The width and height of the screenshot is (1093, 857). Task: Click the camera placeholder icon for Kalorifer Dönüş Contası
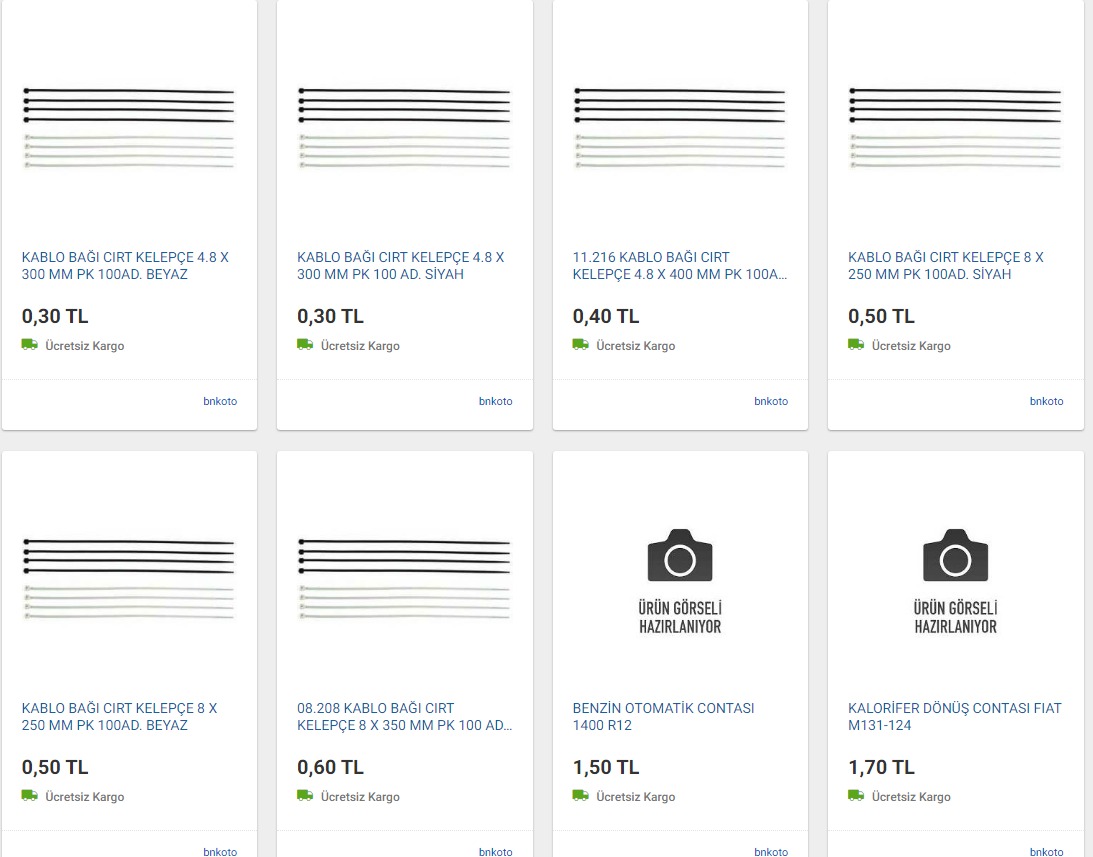955,556
